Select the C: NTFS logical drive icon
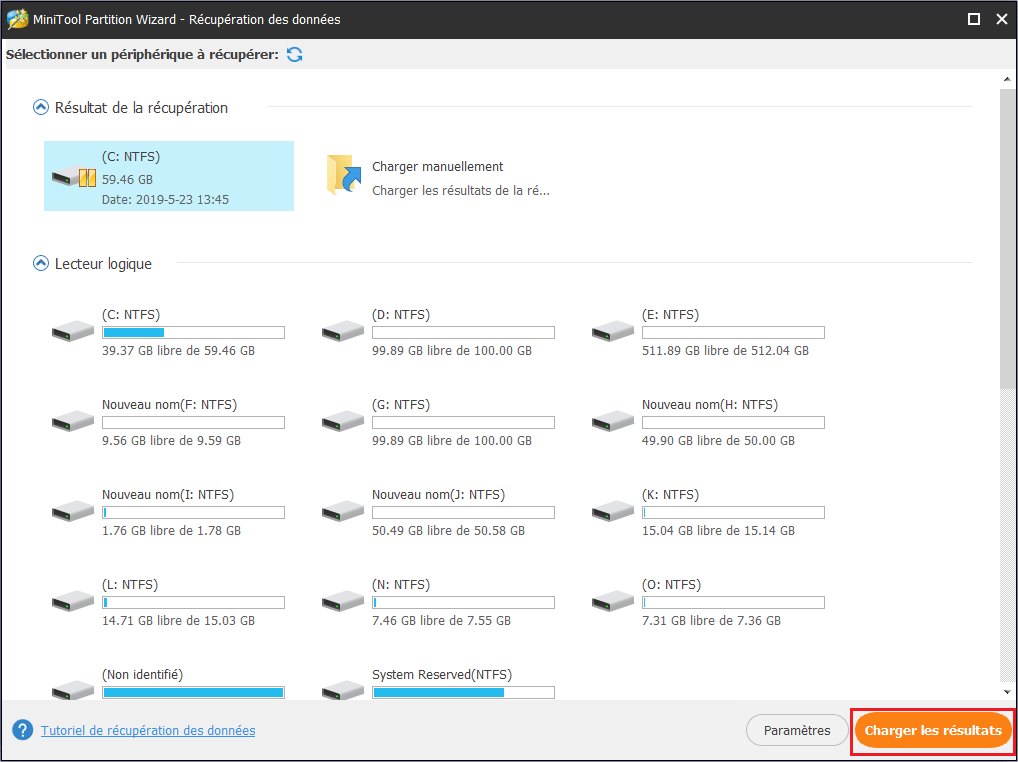 point(73,330)
